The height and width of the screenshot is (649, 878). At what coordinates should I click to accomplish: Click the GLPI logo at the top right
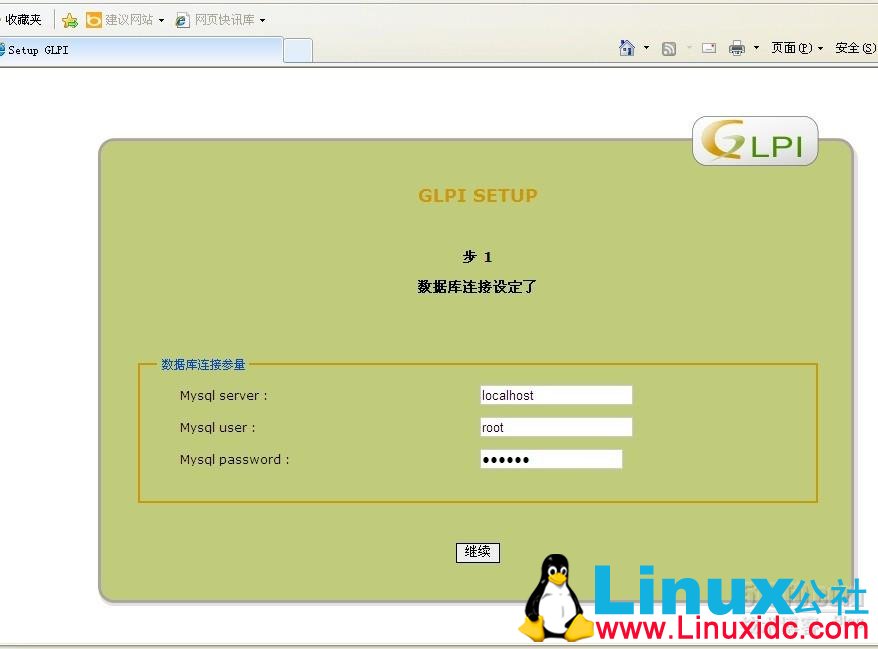click(x=755, y=142)
